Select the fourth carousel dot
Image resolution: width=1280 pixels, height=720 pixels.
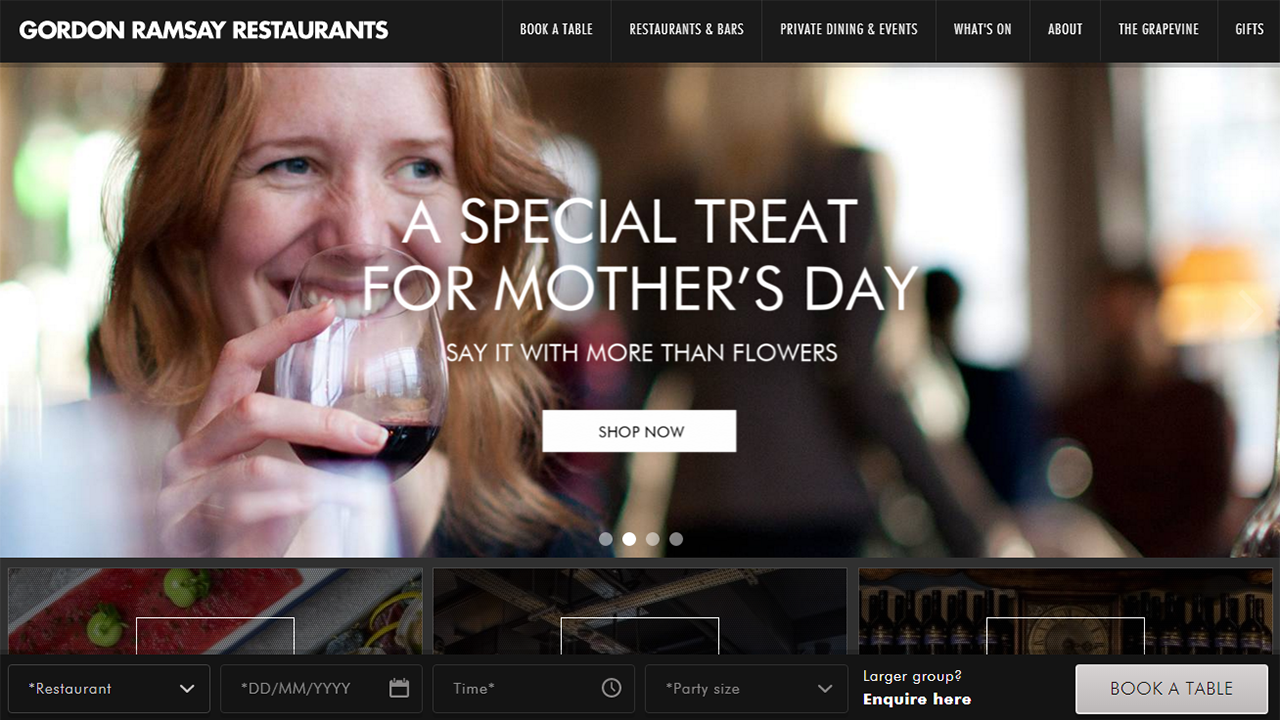coord(676,539)
